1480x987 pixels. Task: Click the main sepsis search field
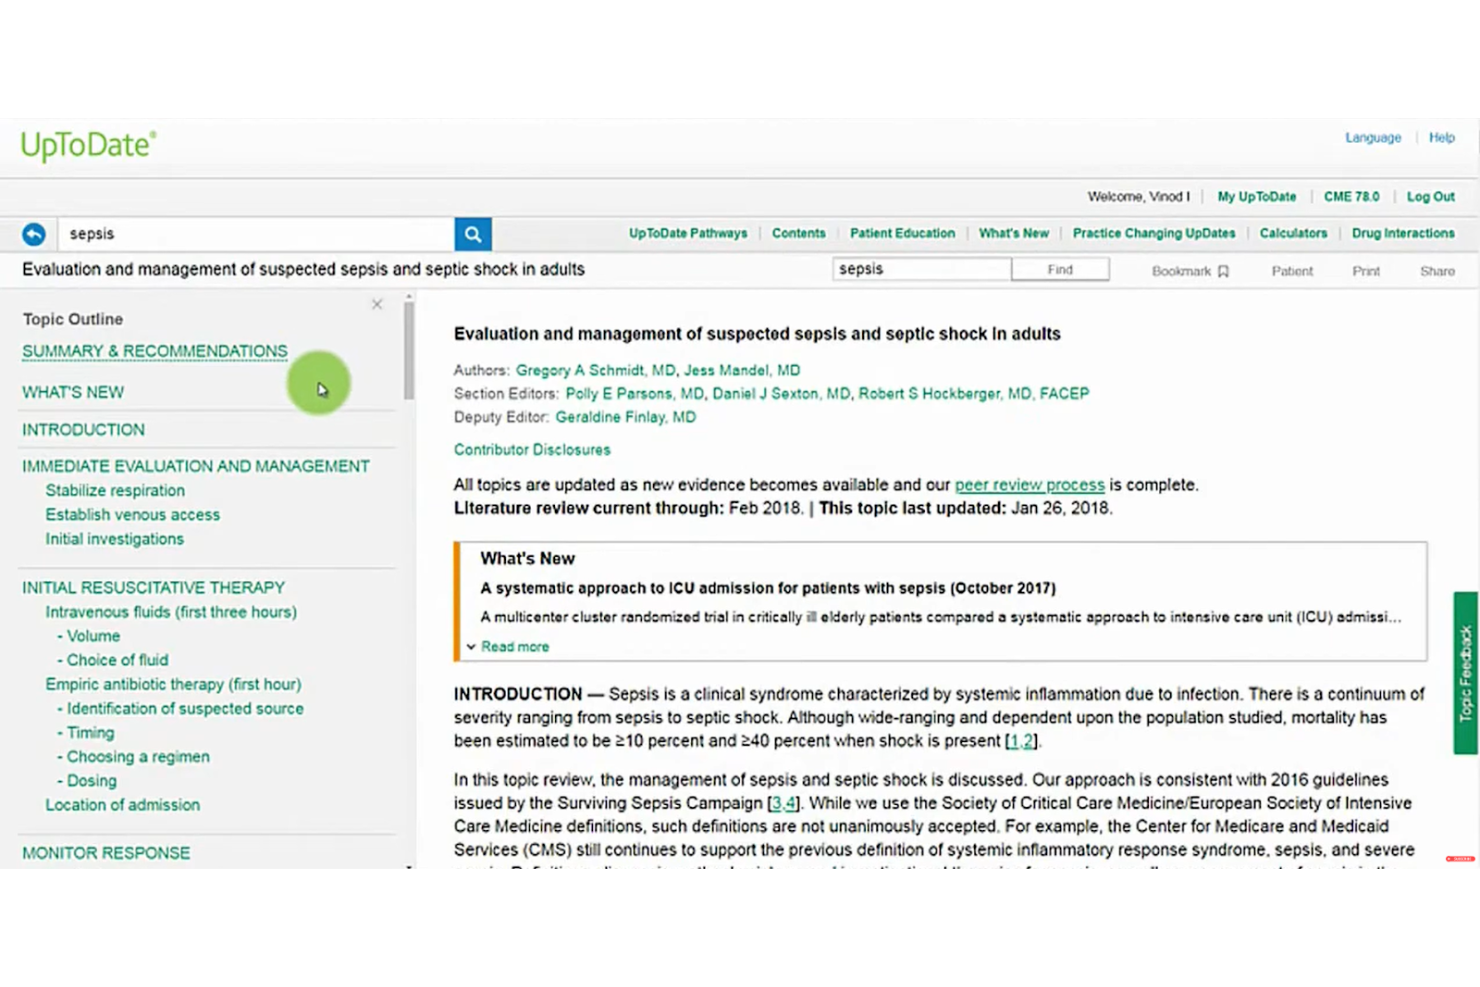pyautogui.click(x=256, y=234)
